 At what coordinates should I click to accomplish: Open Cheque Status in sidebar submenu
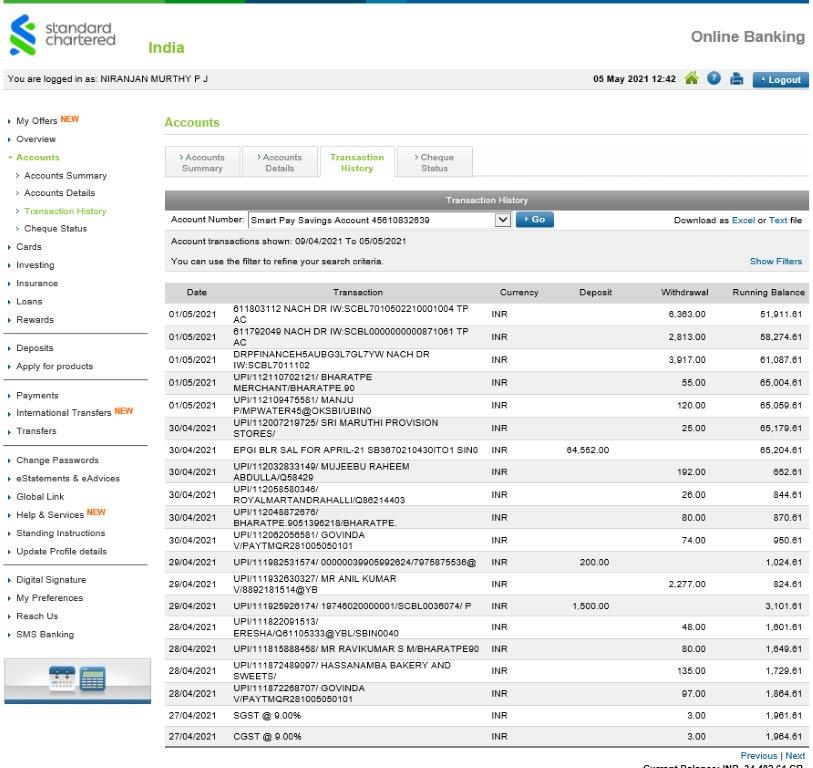coord(55,229)
